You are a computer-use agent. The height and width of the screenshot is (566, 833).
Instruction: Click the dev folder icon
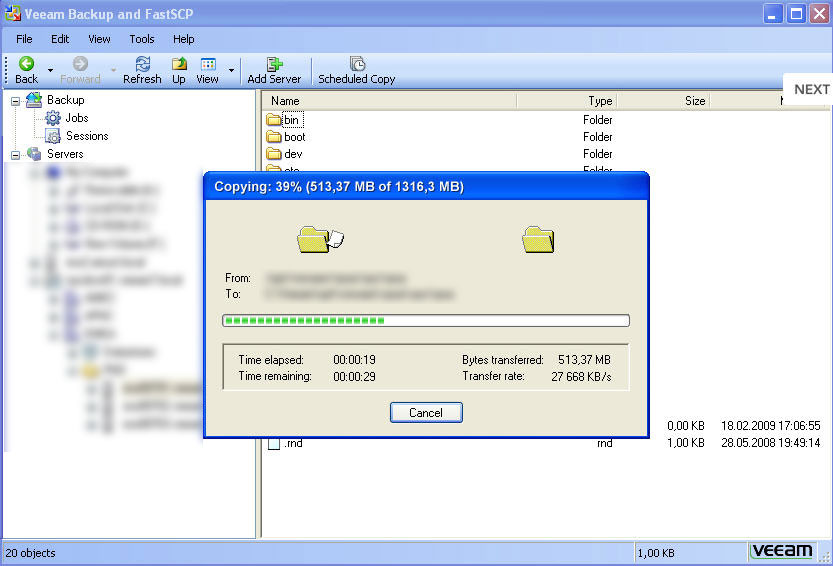point(274,153)
